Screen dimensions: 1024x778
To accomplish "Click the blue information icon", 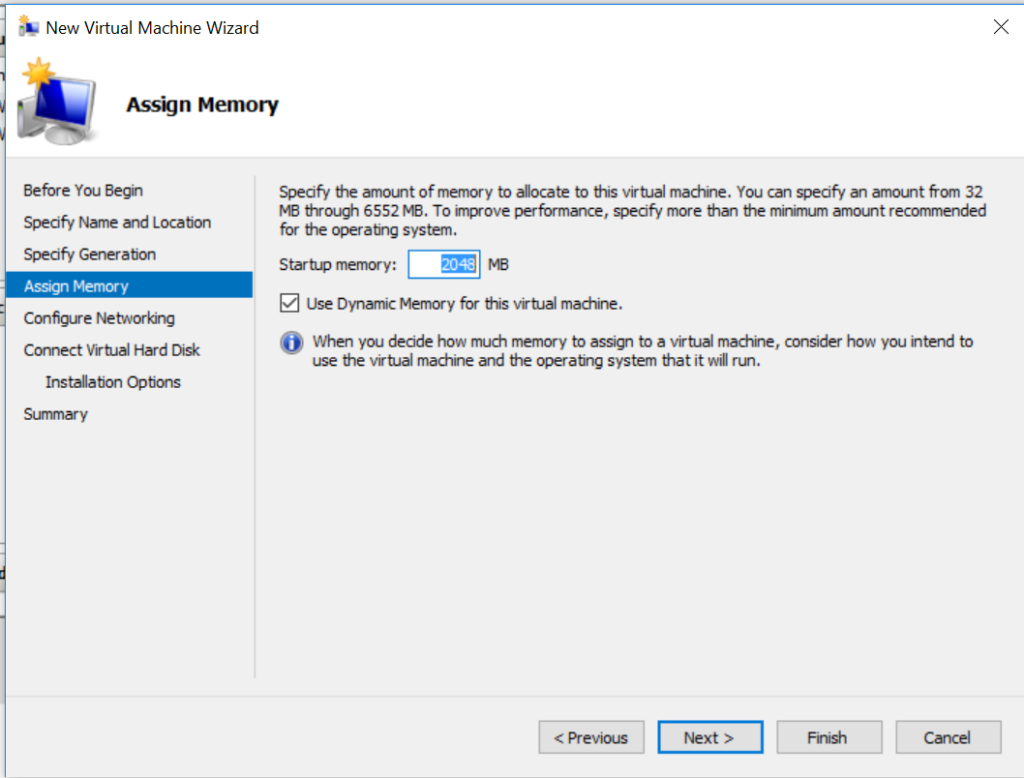I will [x=290, y=342].
